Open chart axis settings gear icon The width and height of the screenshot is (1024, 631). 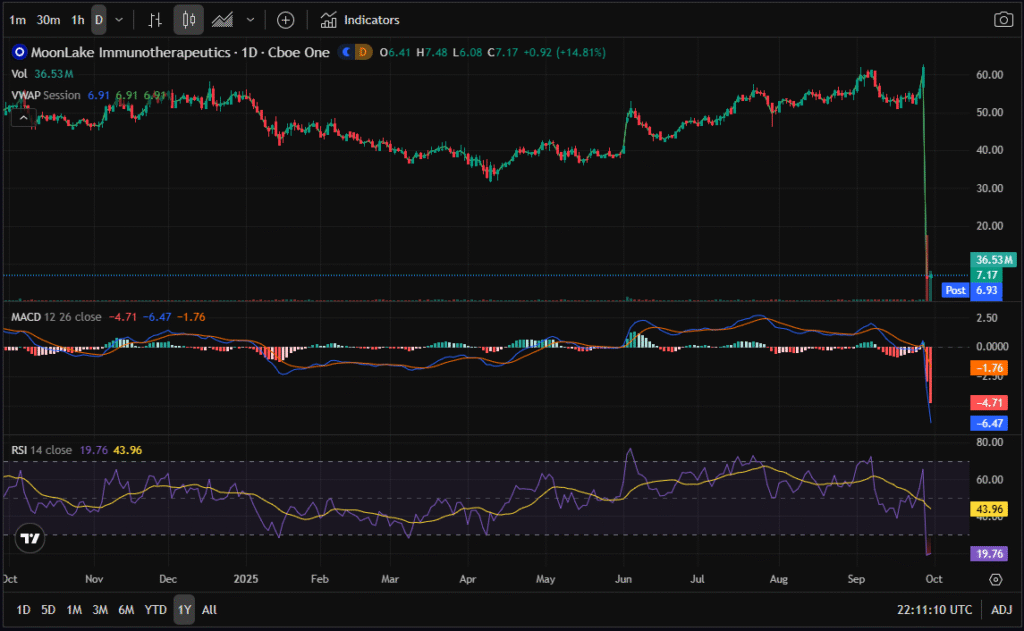[996, 579]
